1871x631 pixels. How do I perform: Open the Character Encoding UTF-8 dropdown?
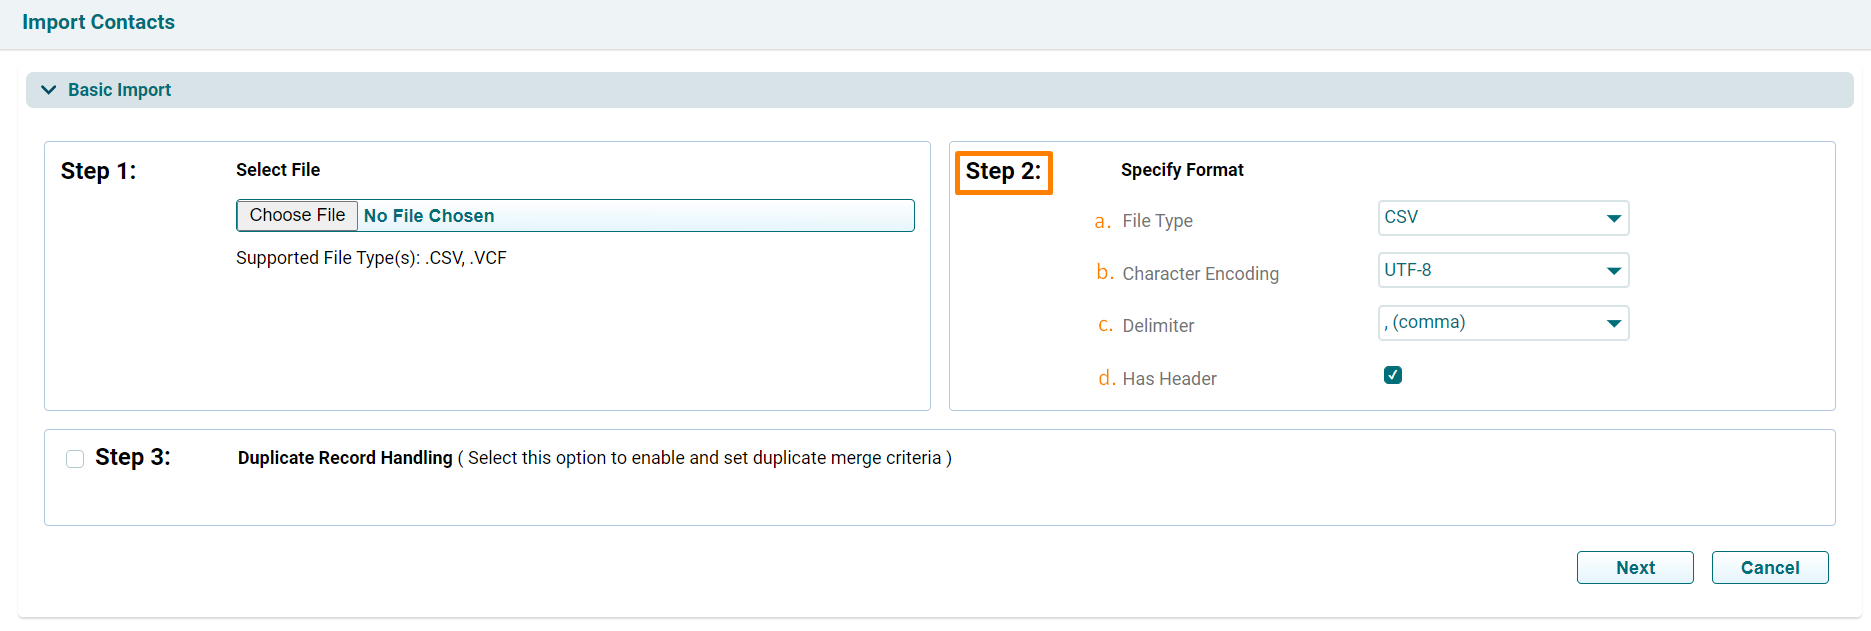tap(1502, 271)
